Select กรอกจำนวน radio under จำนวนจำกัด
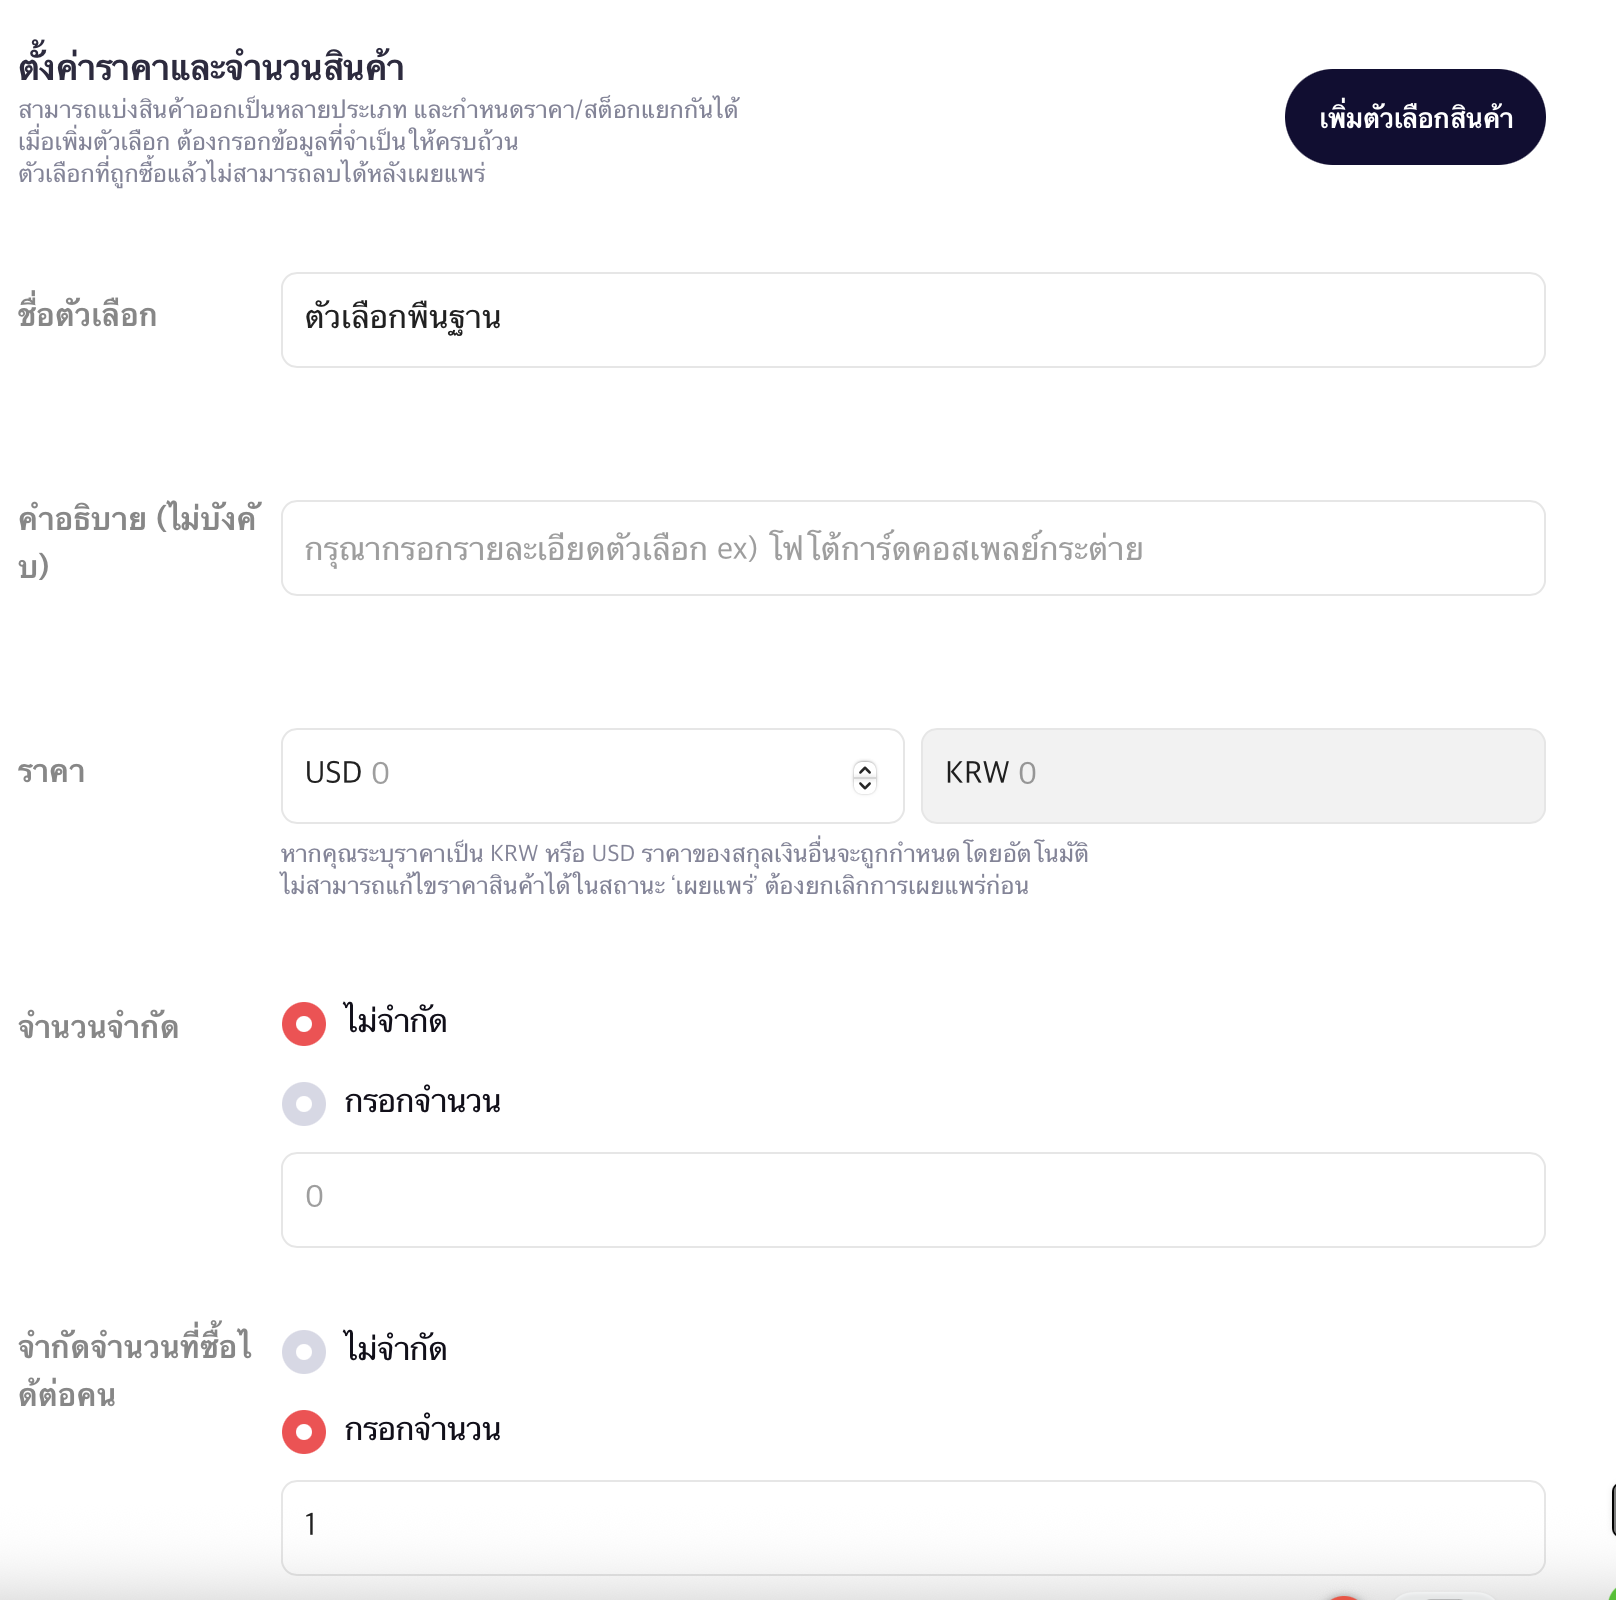Viewport: 1616px width, 1600px height. pos(304,1104)
